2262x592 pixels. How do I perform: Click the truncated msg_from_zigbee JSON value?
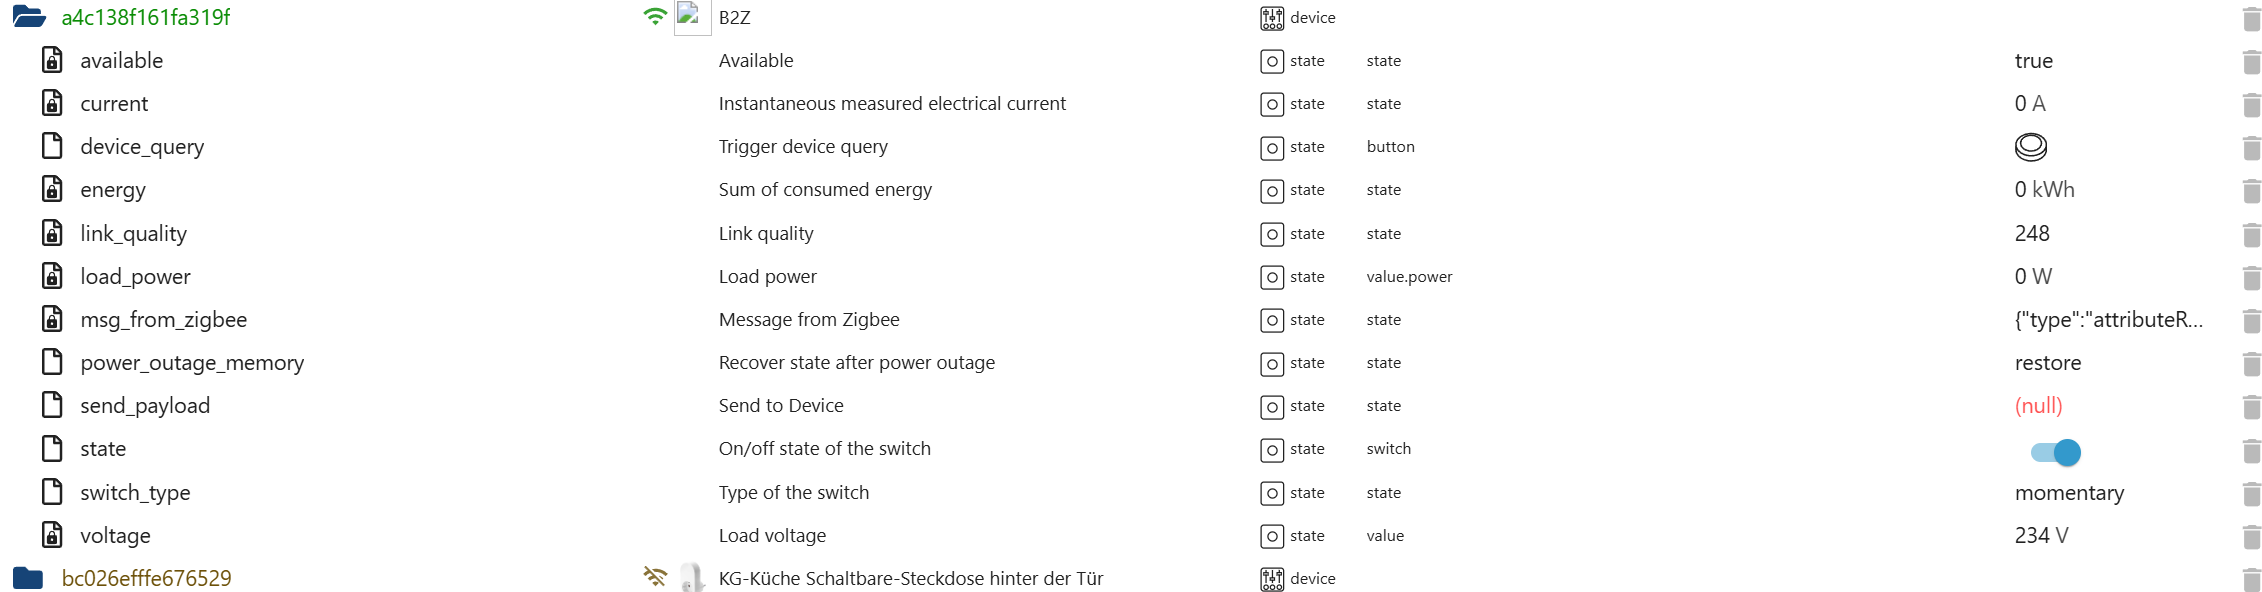click(2108, 320)
